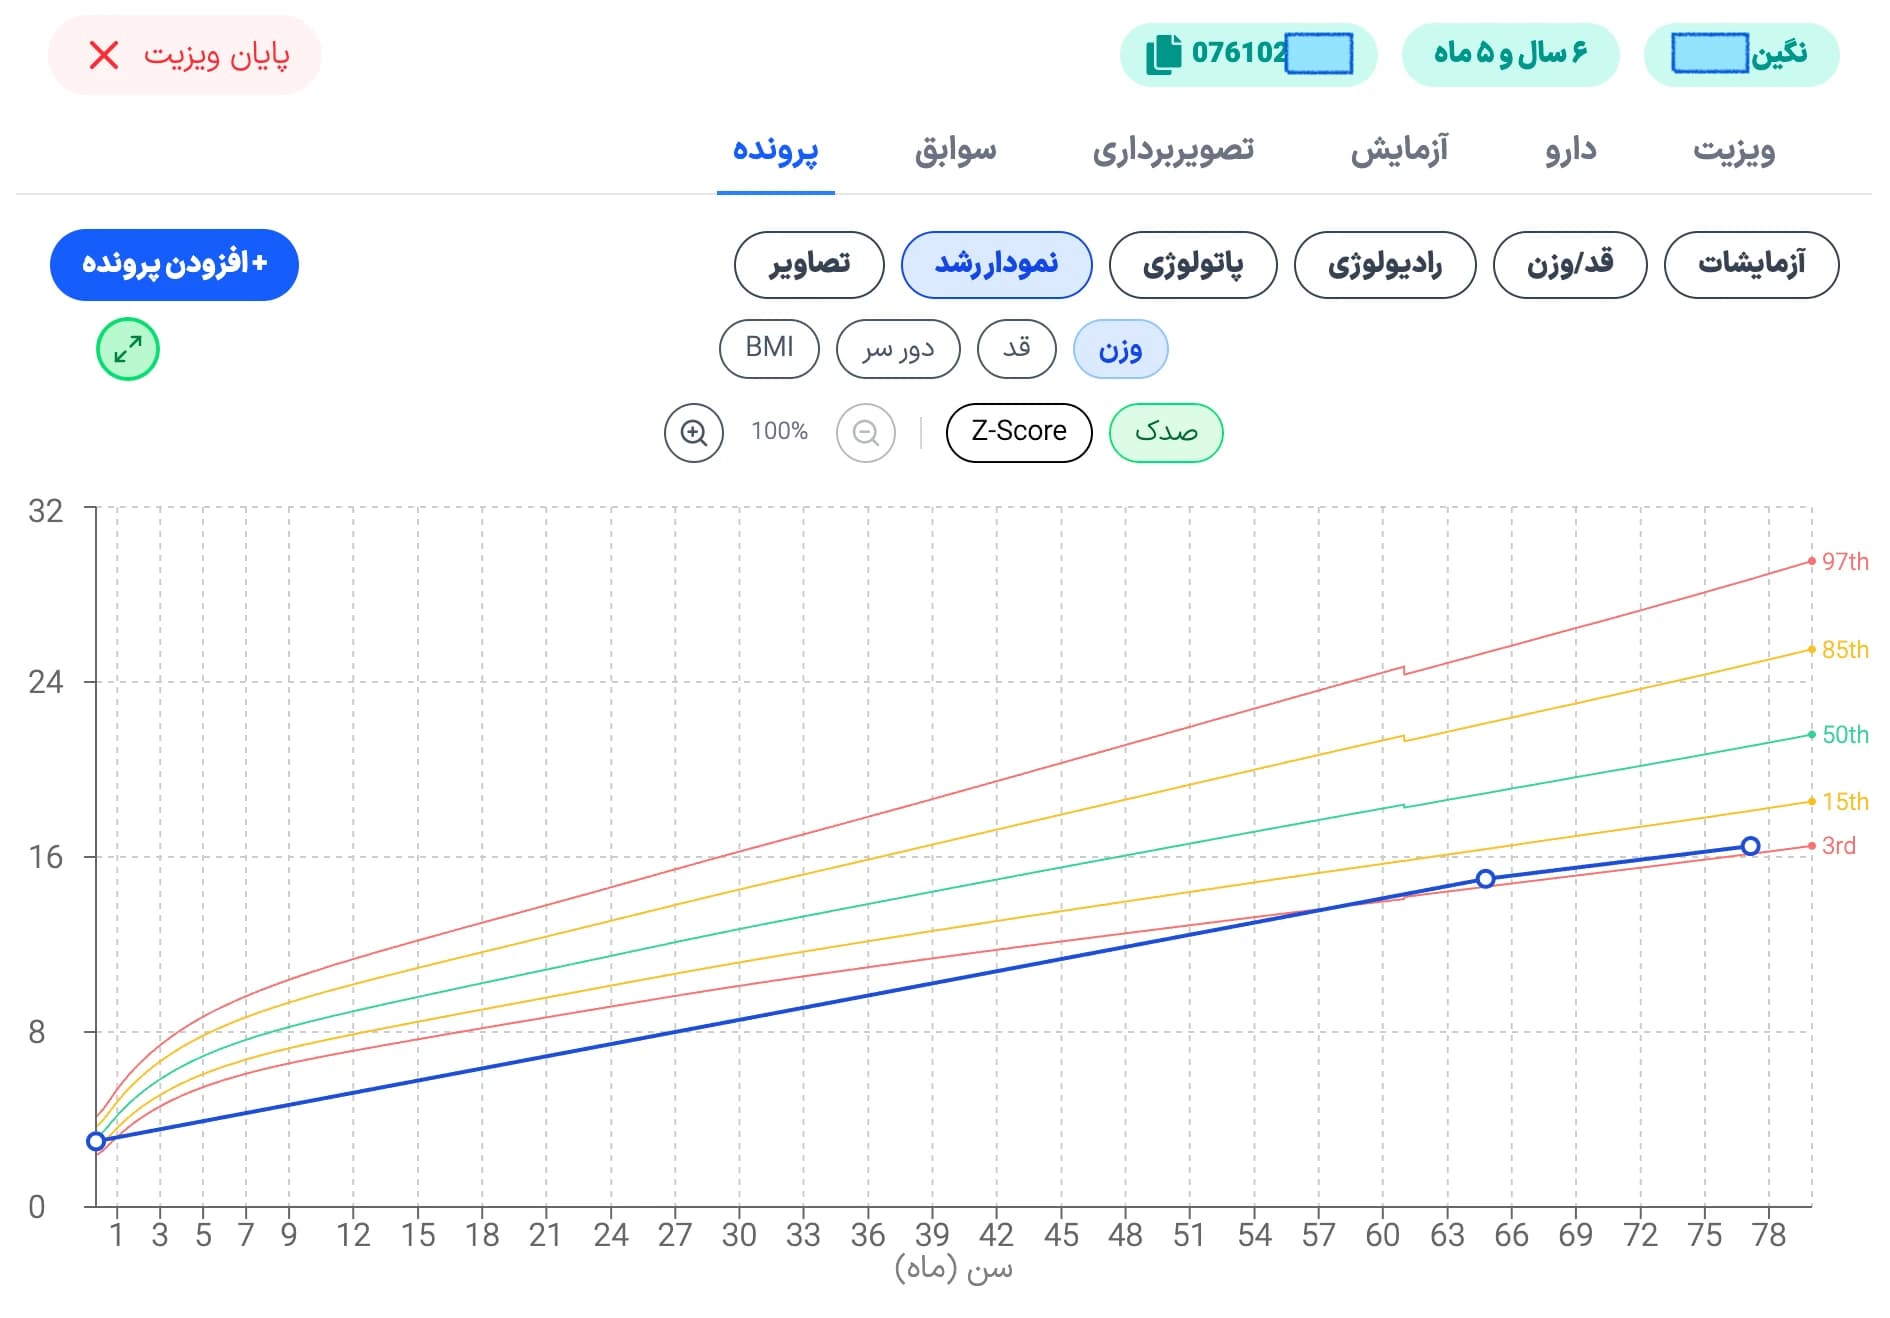Click the red X end-visit icon

pos(104,55)
